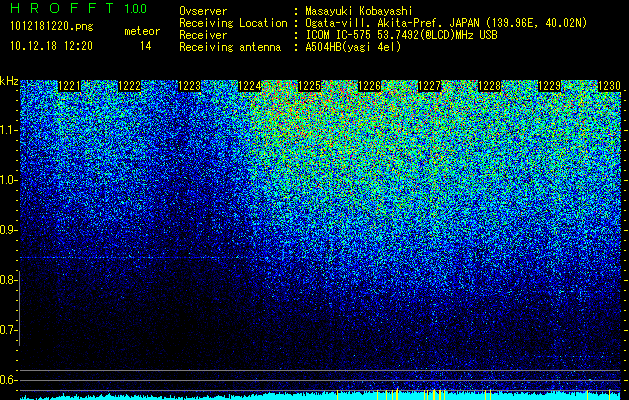This screenshot has height=400, width=629.
Task: Click the 1225 time marker label
Action: [x=310, y=86]
